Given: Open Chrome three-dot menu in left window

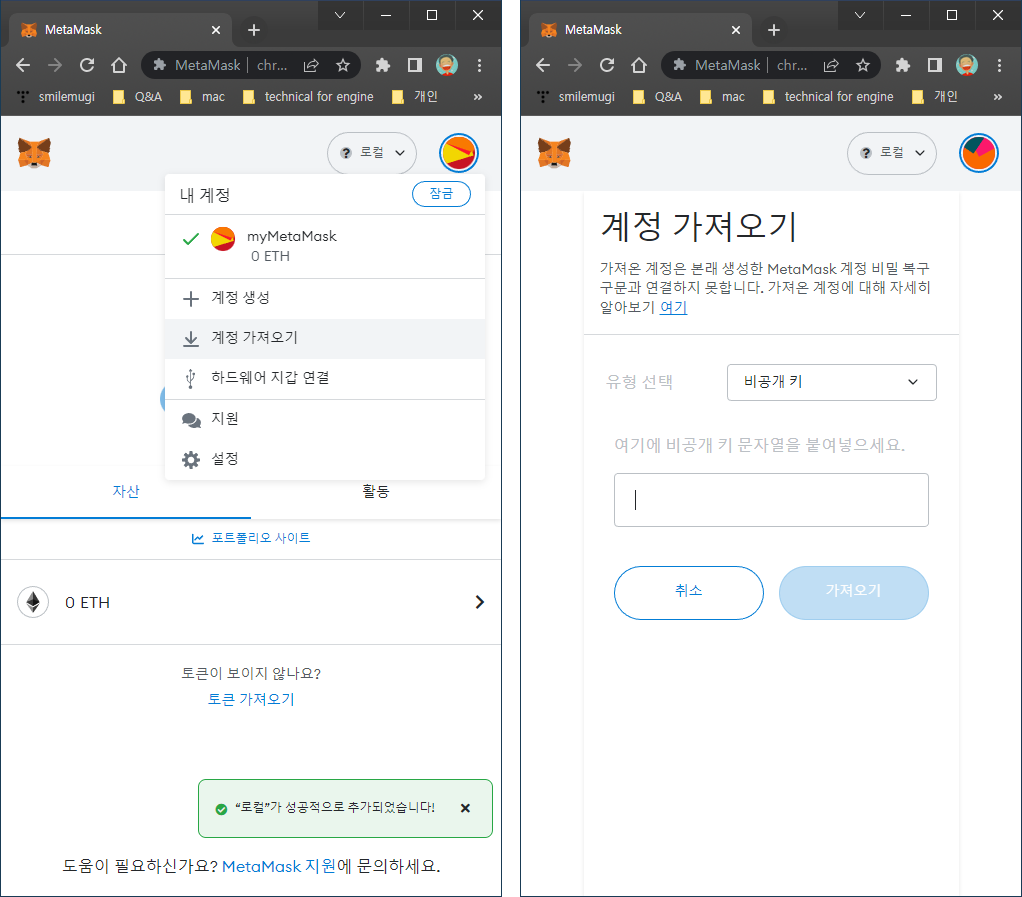Looking at the screenshot, I should click(x=479, y=65).
